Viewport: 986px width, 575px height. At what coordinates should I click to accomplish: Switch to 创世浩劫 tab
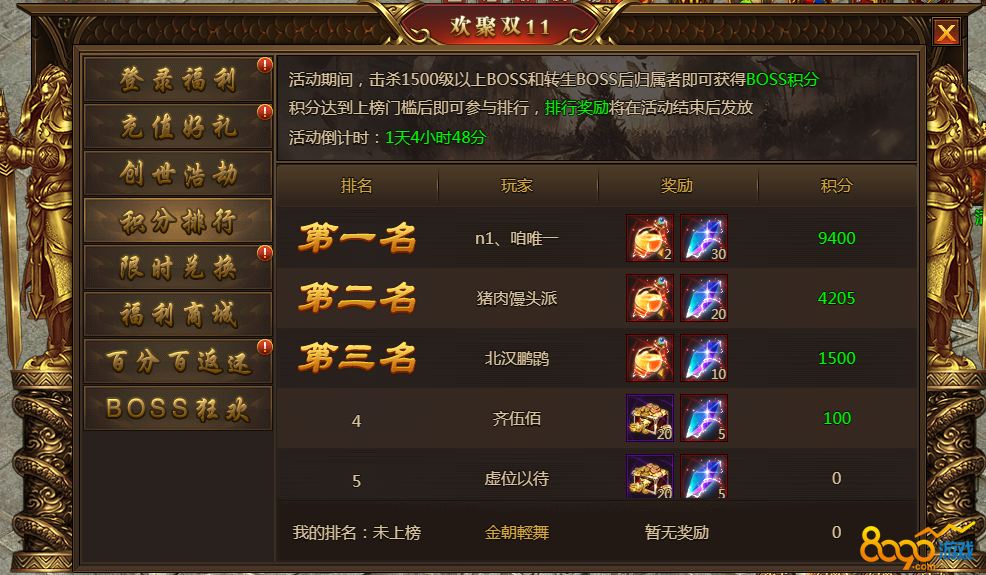[178, 173]
